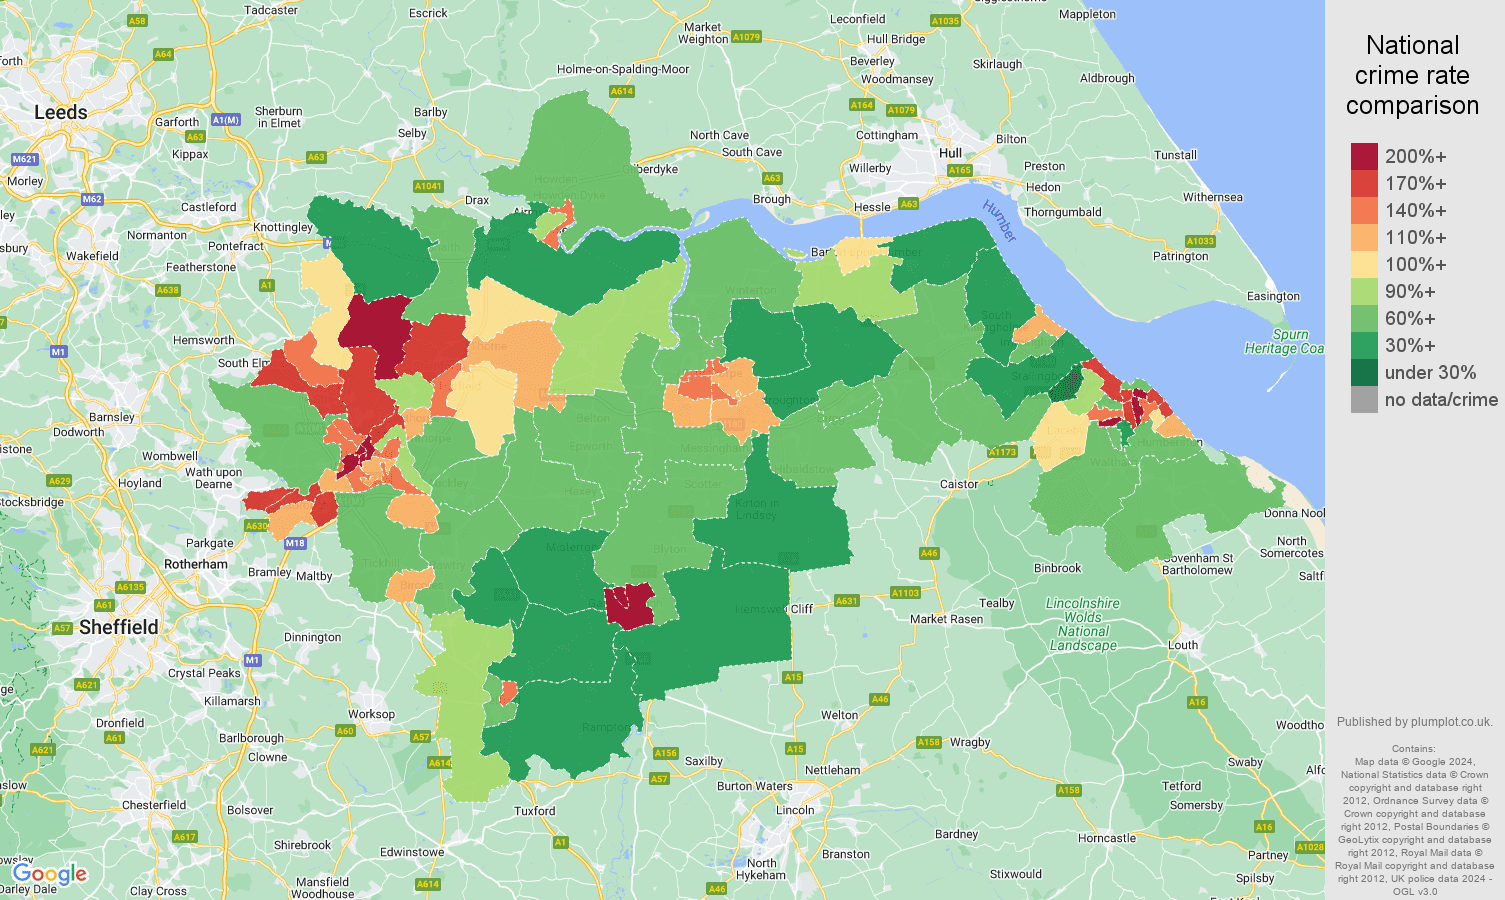Viewport: 1505px width, 900px height.
Task: Click the Easington village label
Action: tap(1273, 296)
